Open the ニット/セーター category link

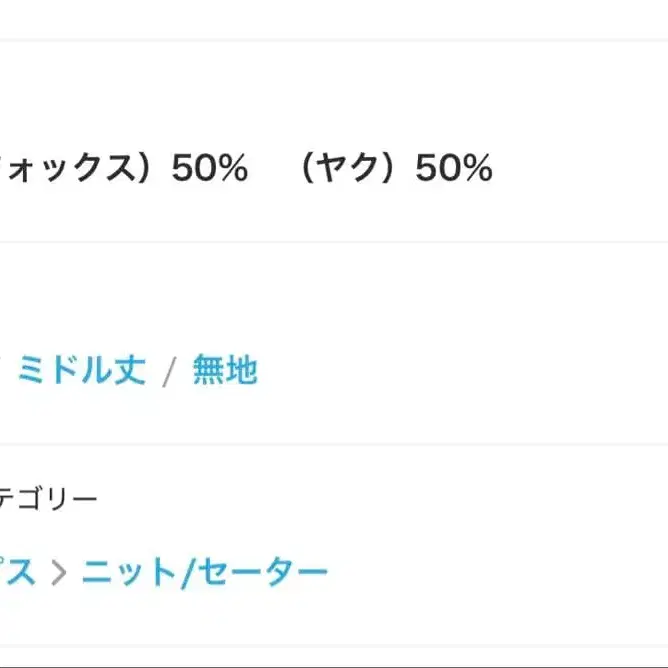(x=205, y=573)
